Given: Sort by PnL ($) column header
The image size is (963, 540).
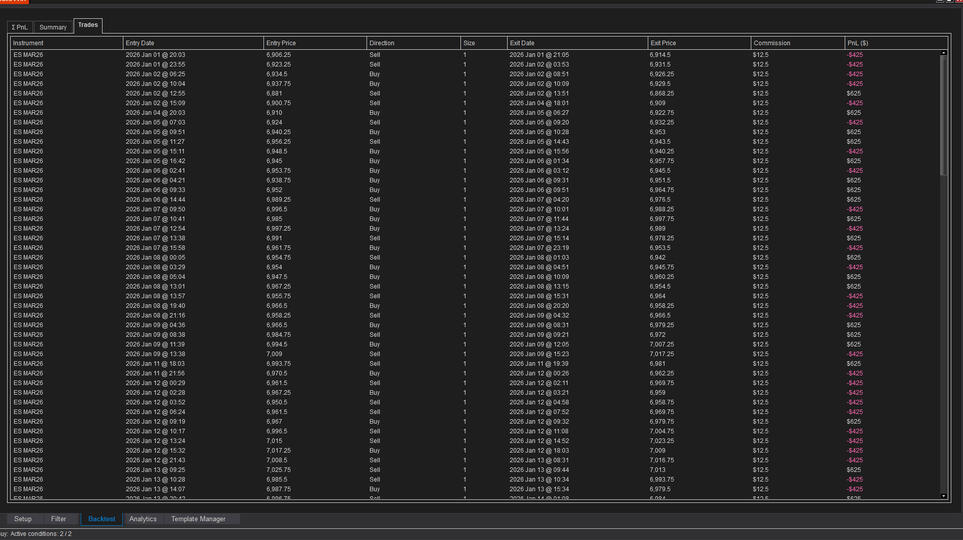Looking at the screenshot, I should pos(890,43).
